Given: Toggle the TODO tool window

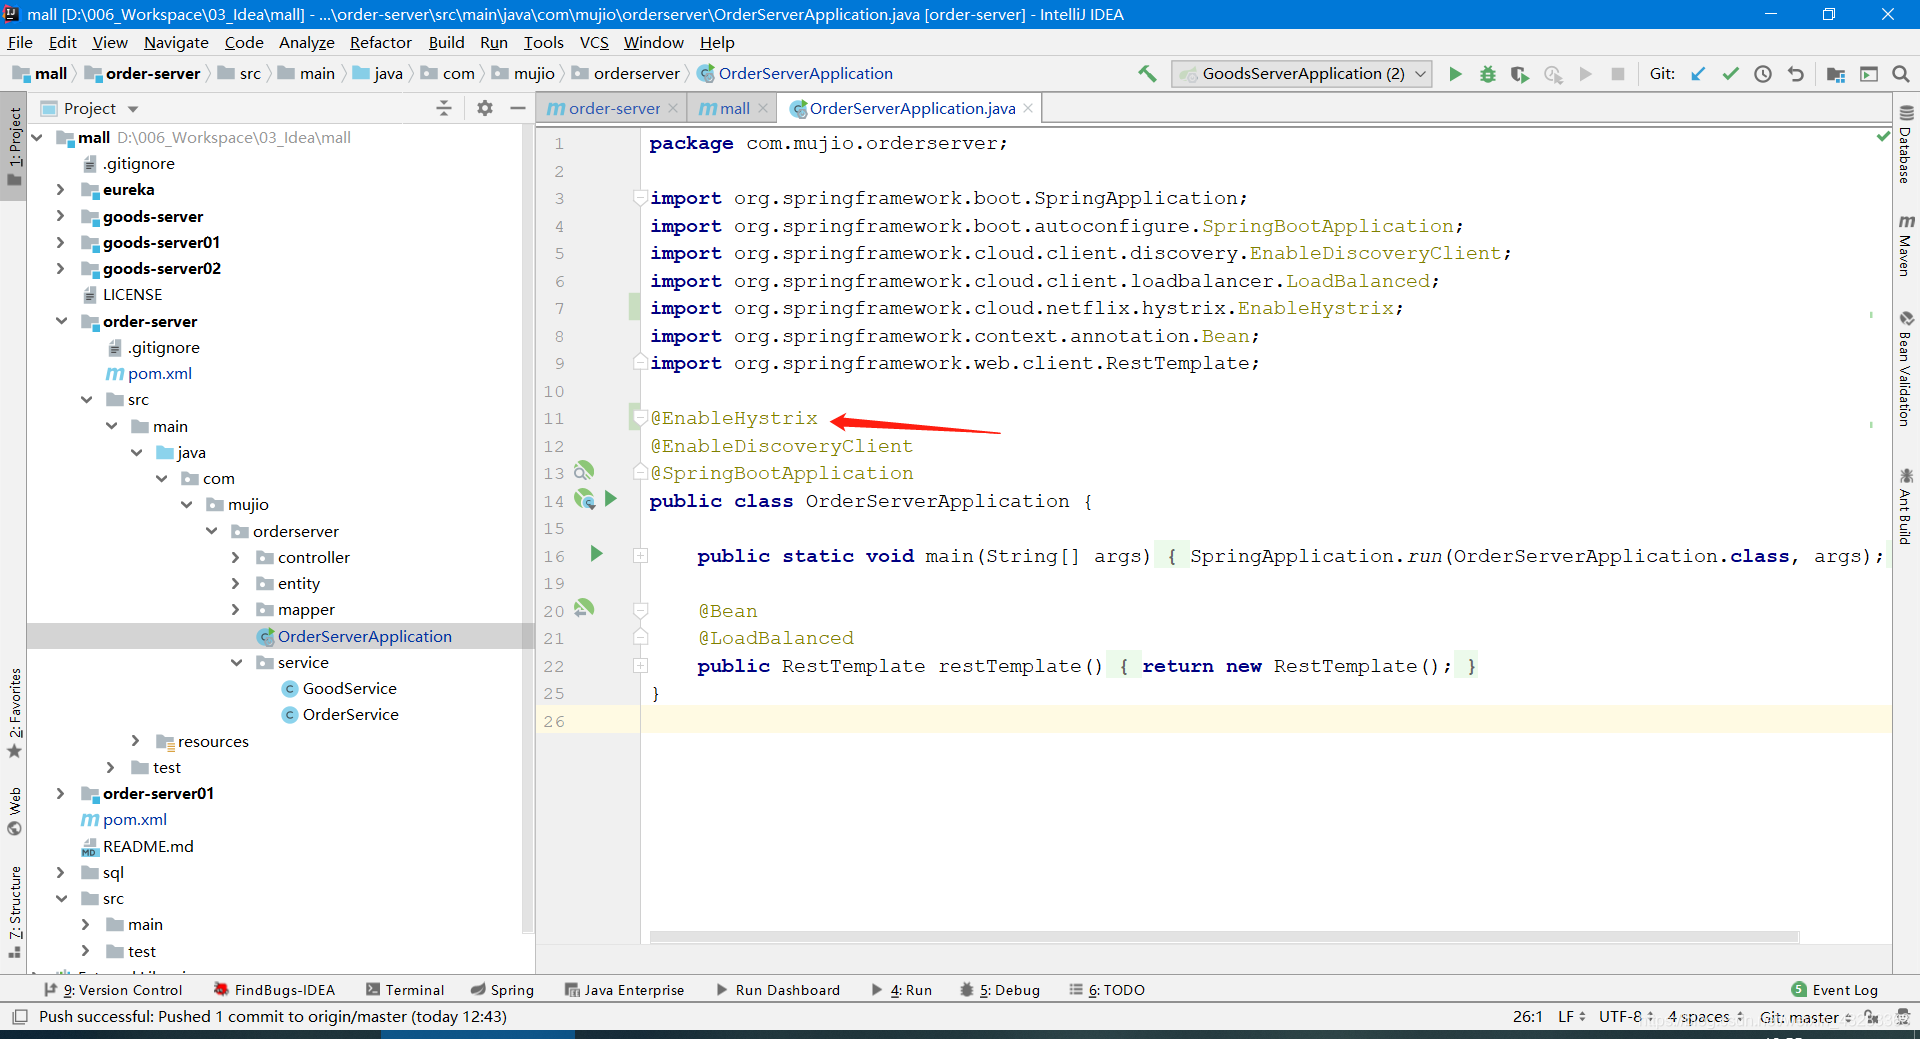Looking at the screenshot, I should [x=1107, y=990].
